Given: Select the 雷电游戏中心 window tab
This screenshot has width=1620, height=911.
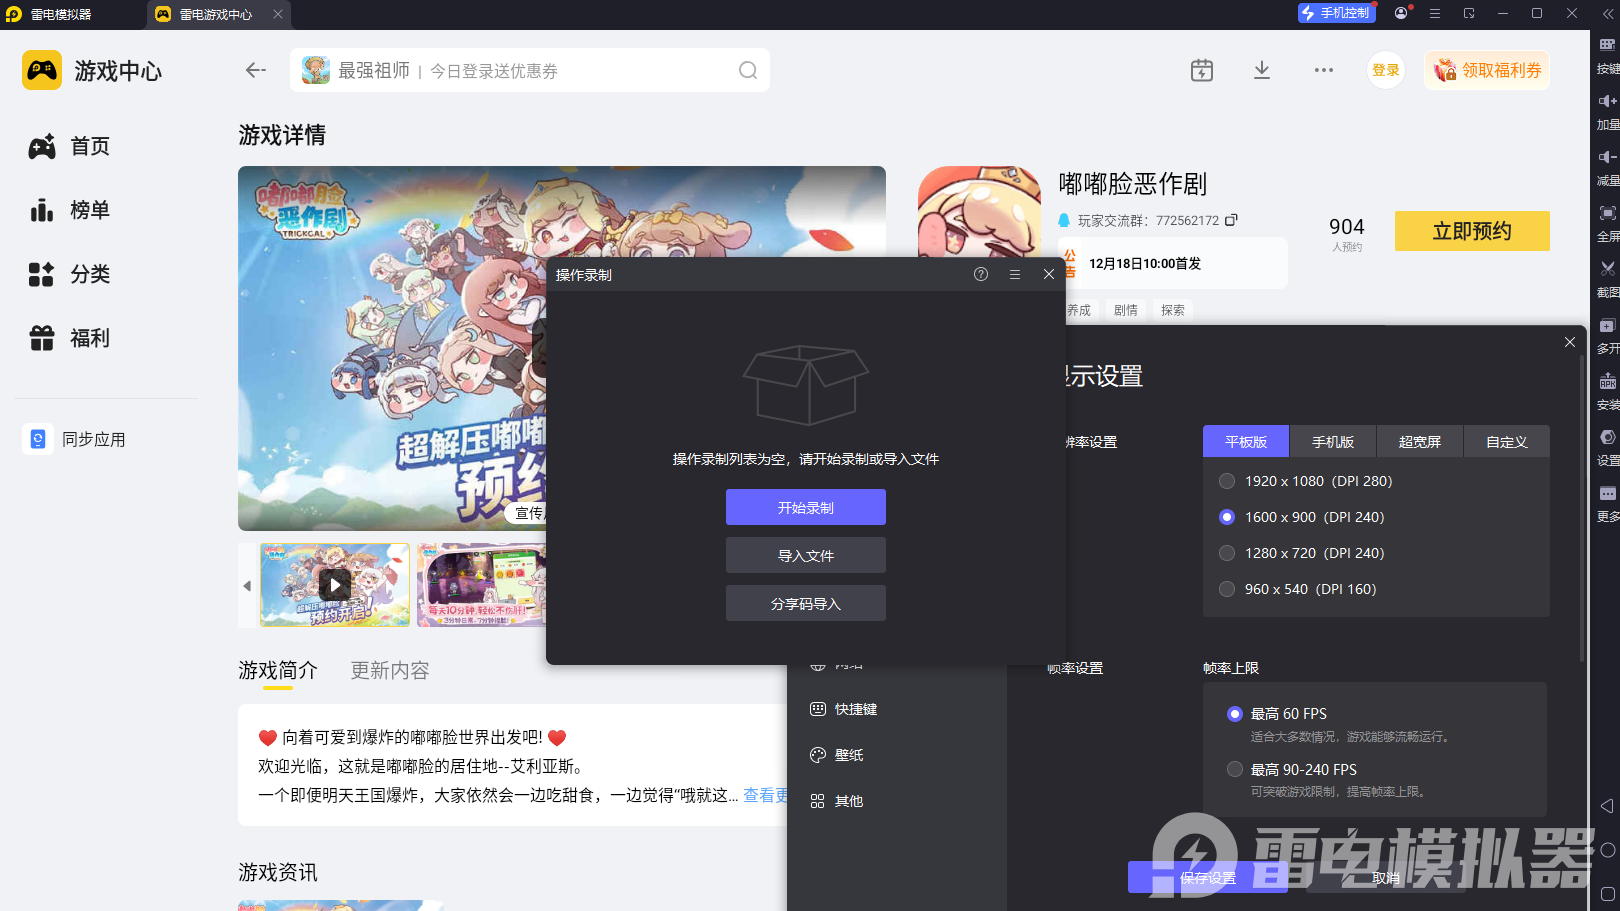Looking at the screenshot, I should [x=216, y=14].
